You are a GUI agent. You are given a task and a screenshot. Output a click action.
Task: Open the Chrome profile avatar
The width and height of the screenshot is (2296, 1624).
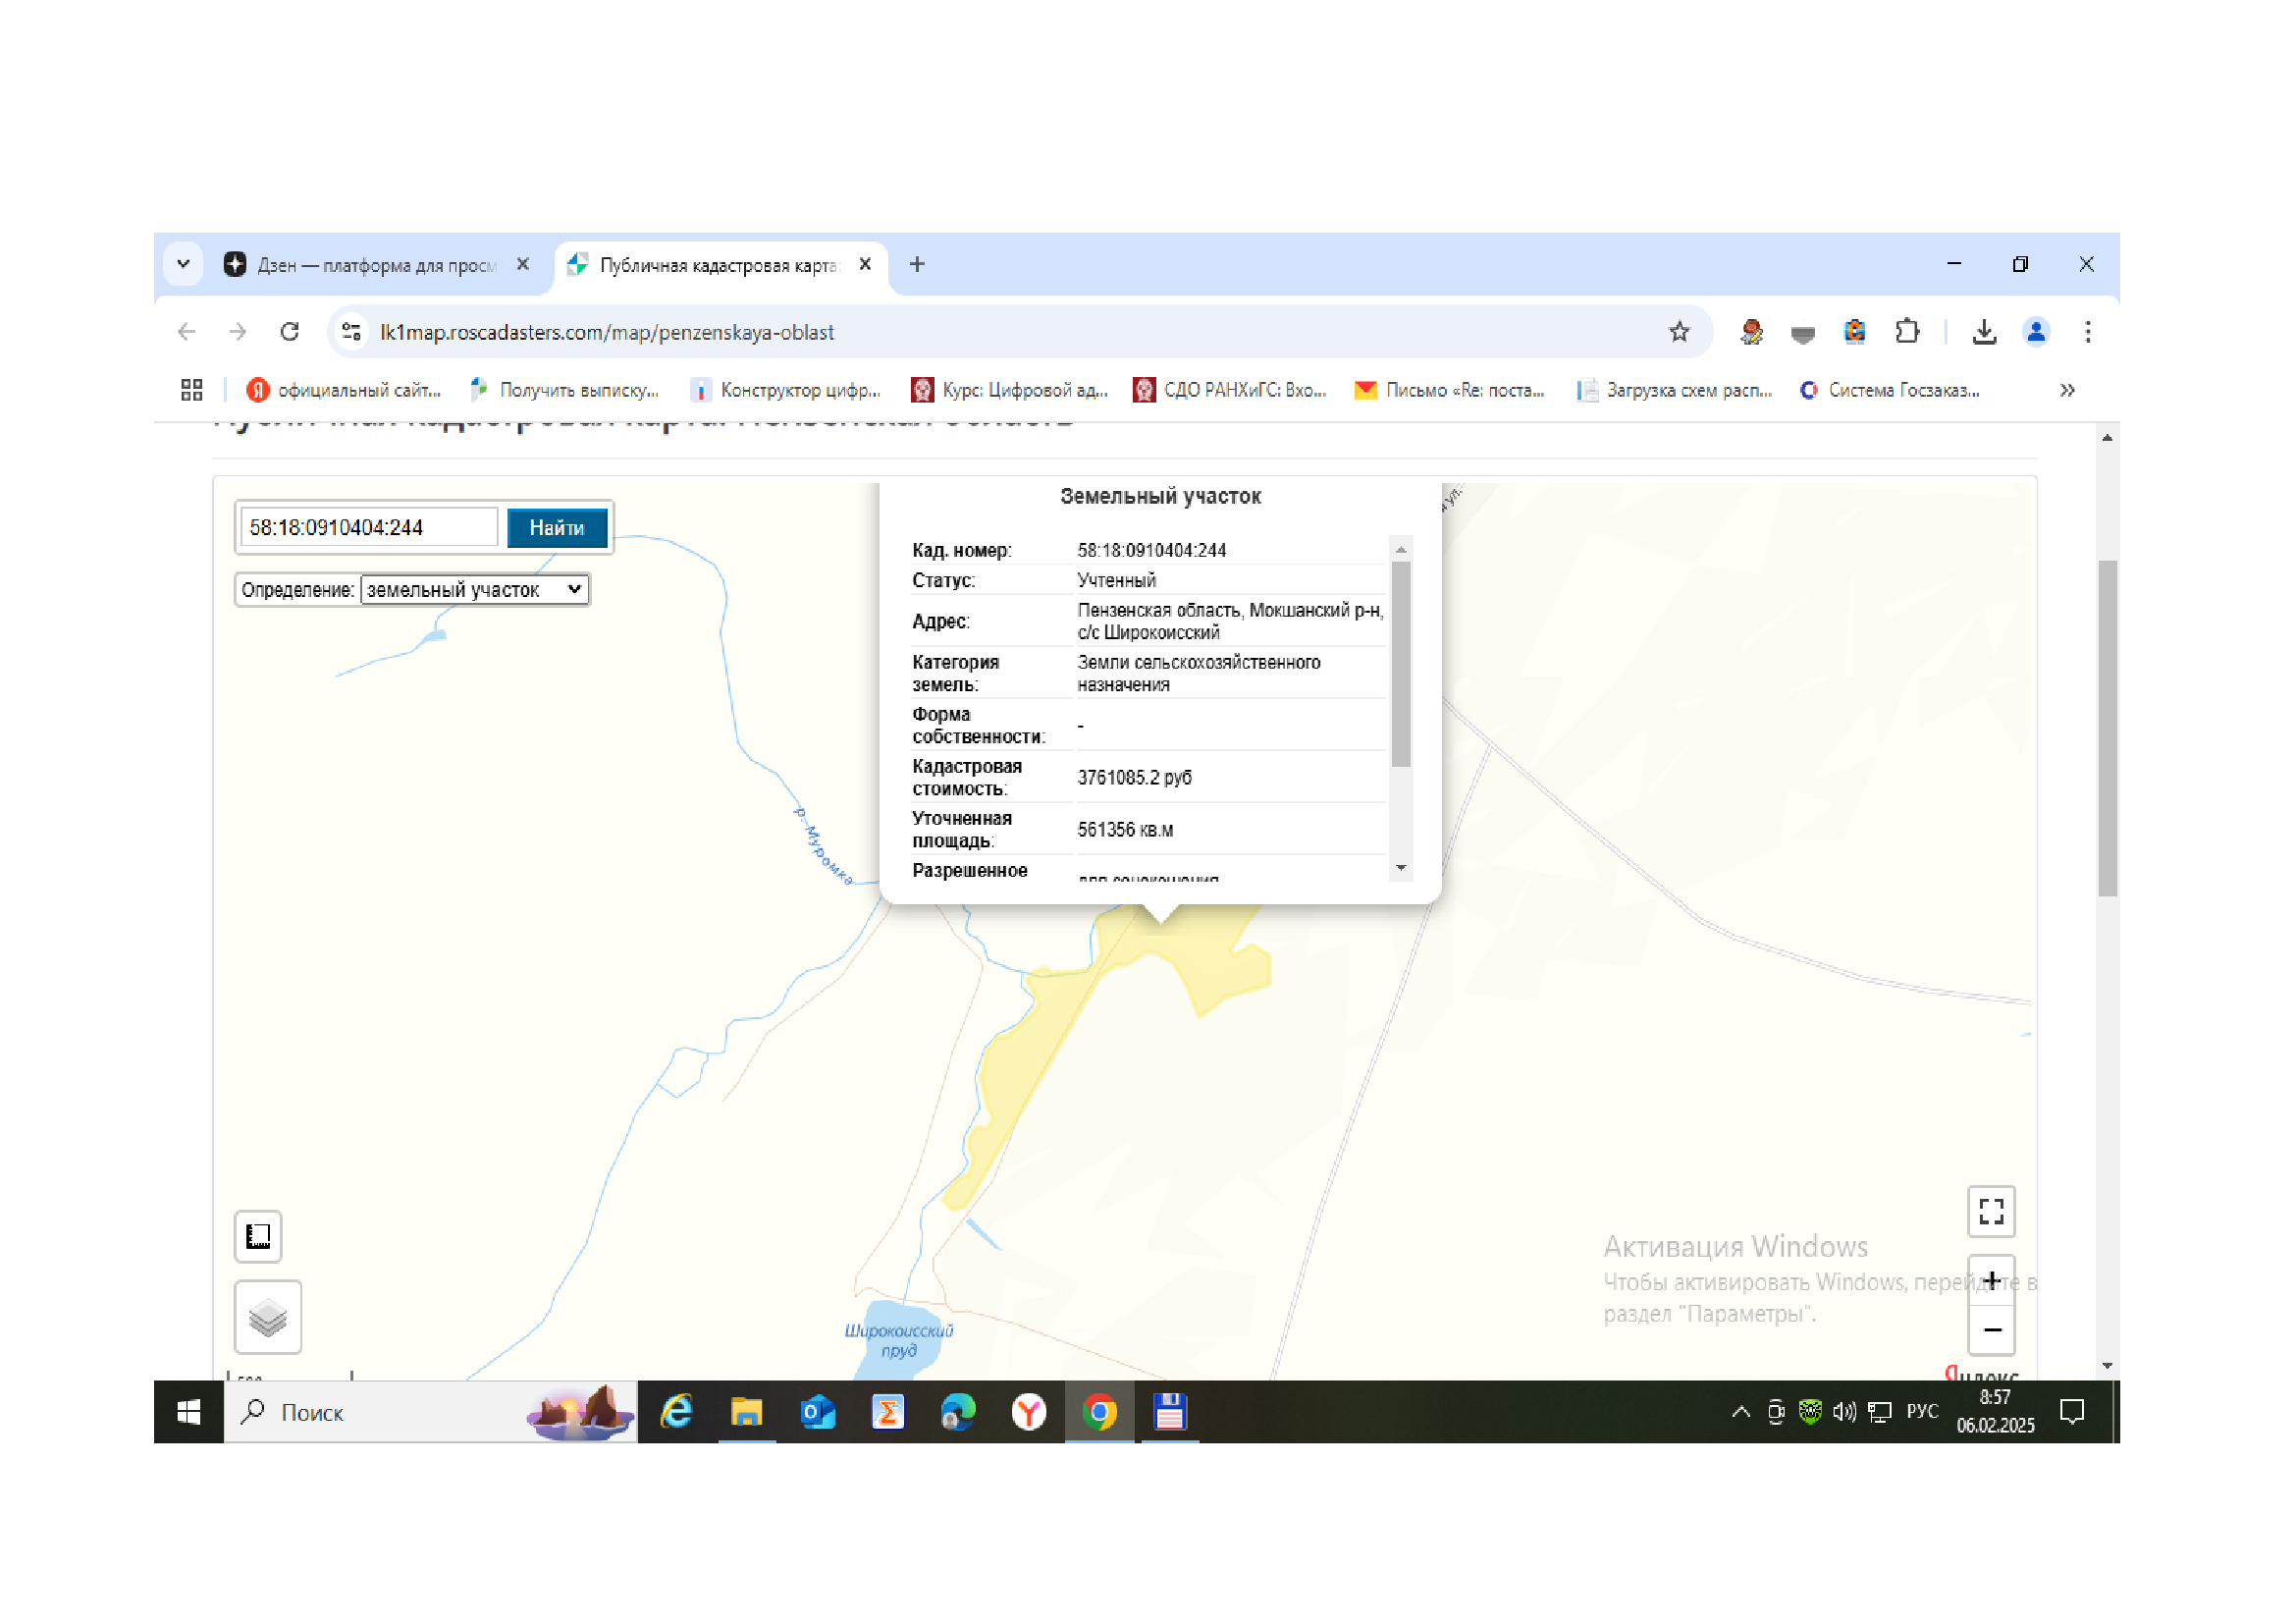[x=2036, y=332]
